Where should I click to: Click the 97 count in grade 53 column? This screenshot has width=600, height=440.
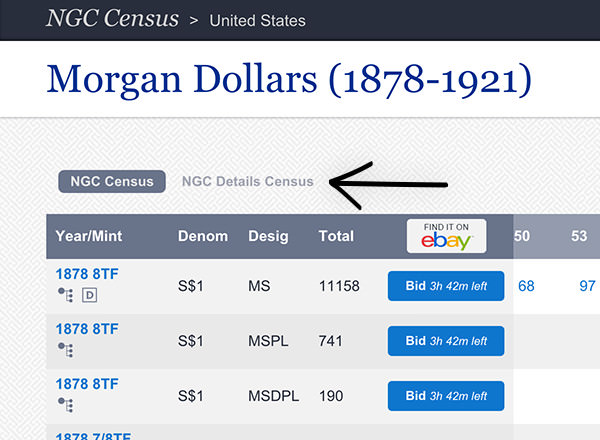(587, 286)
